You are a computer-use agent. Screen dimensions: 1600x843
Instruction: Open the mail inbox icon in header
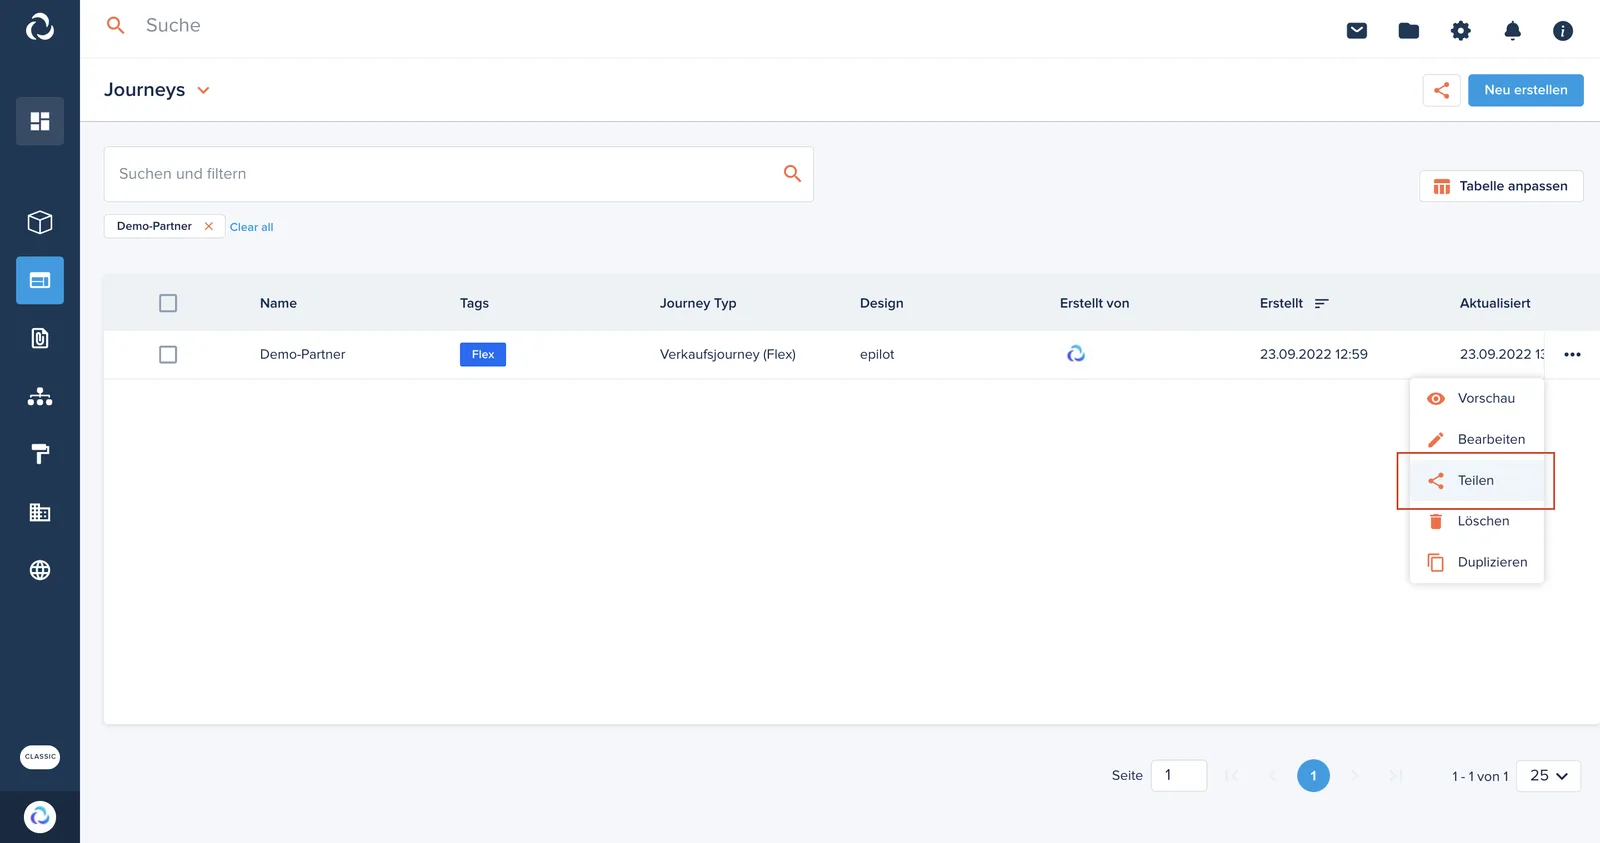[1357, 31]
